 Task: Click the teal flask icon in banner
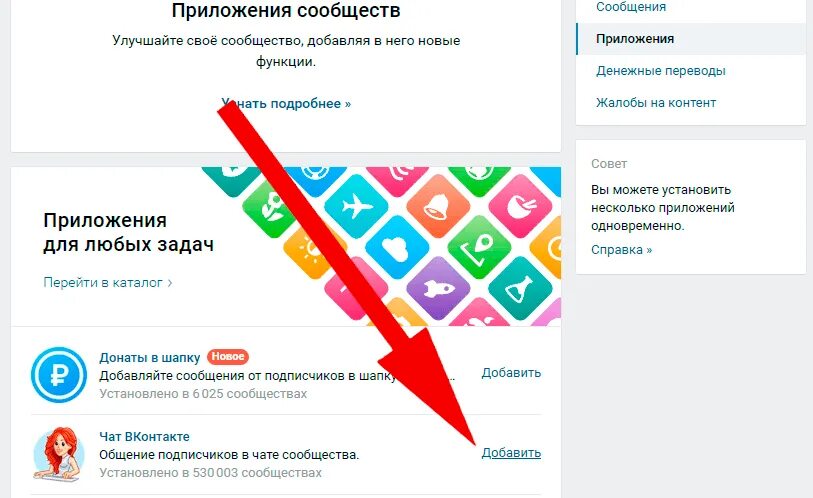[x=520, y=288]
